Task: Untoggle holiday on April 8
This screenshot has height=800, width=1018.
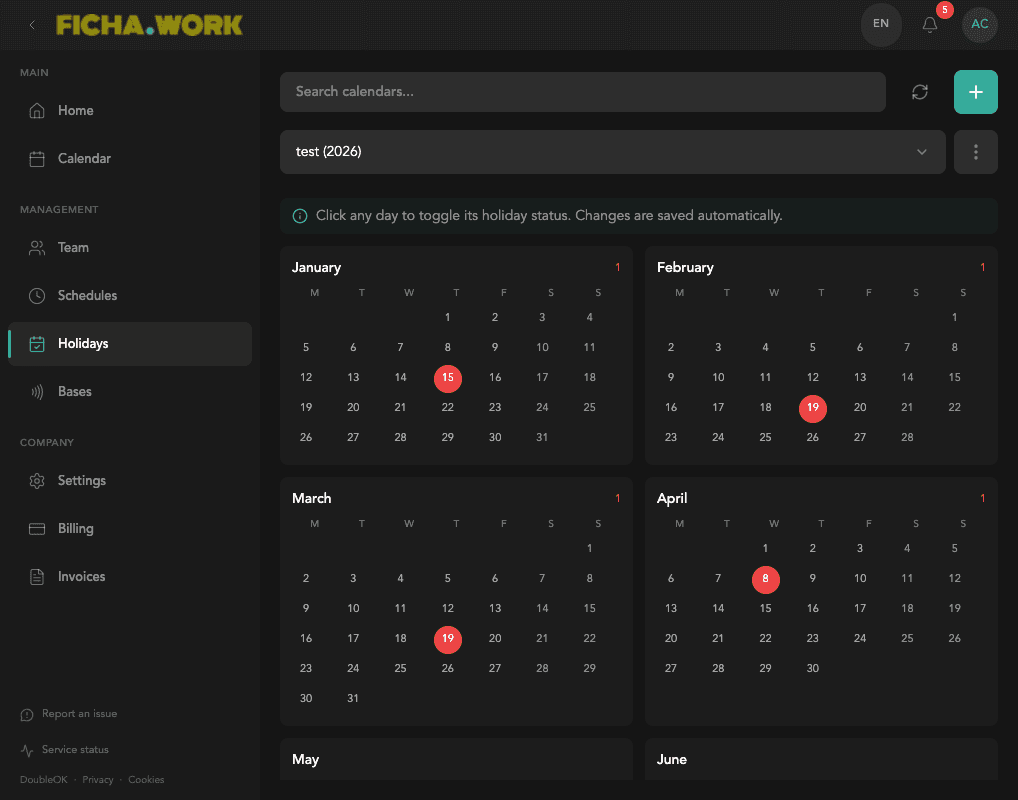Action: [x=765, y=579]
